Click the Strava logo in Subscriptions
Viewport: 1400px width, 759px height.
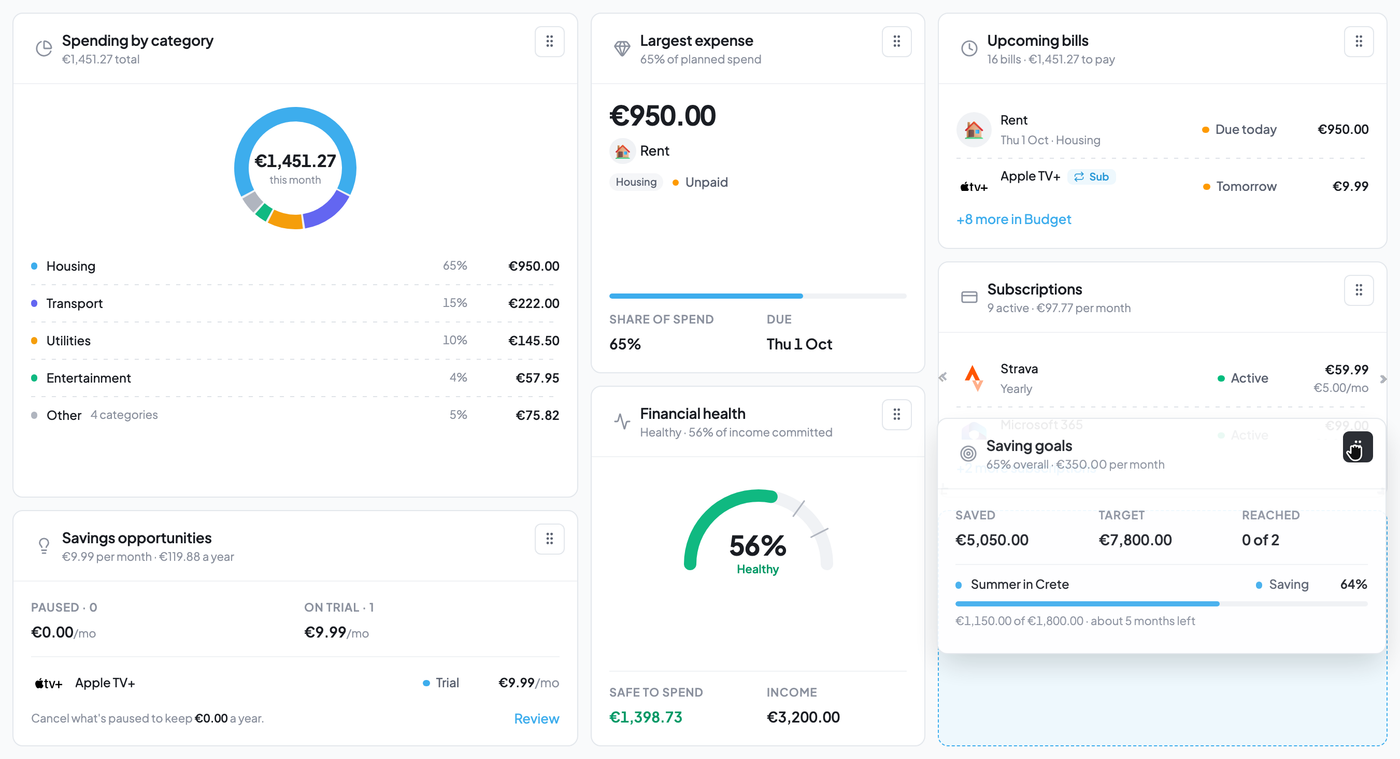[x=973, y=377]
